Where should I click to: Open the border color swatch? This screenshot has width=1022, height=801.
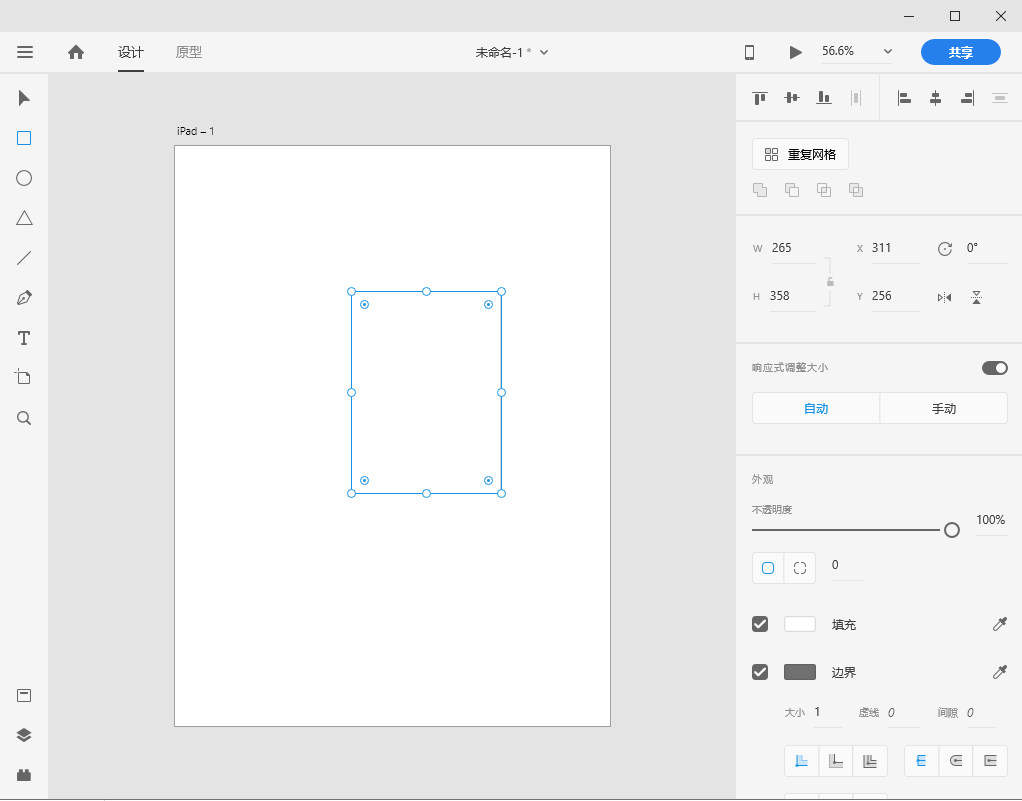[x=800, y=672]
